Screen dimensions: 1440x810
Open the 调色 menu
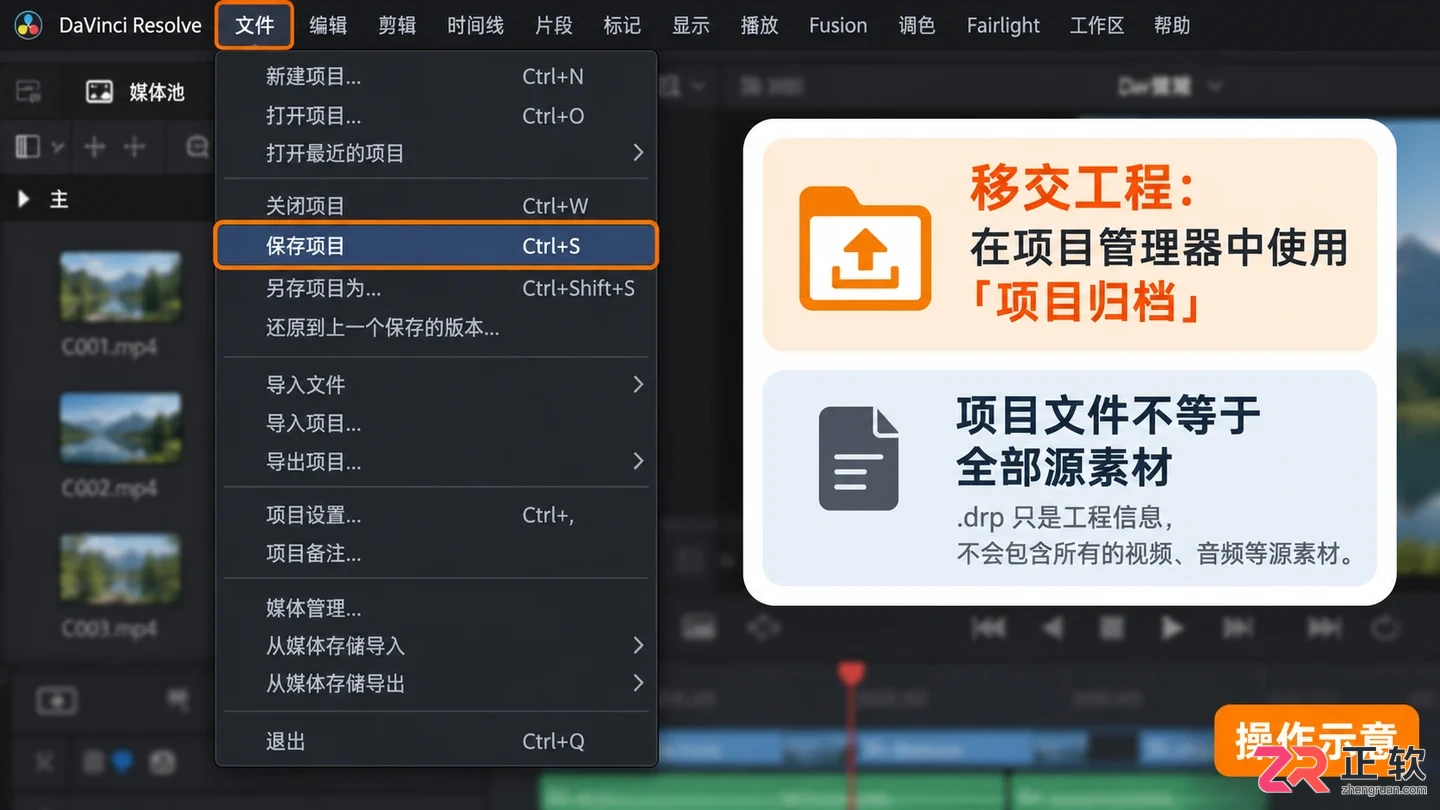(917, 25)
